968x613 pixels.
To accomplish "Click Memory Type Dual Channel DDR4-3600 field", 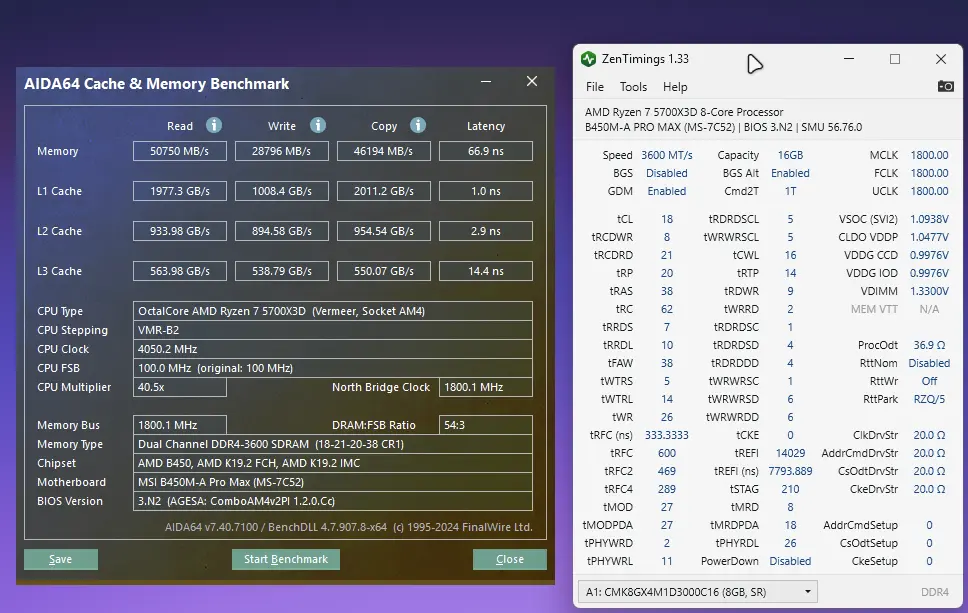I will point(333,444).
